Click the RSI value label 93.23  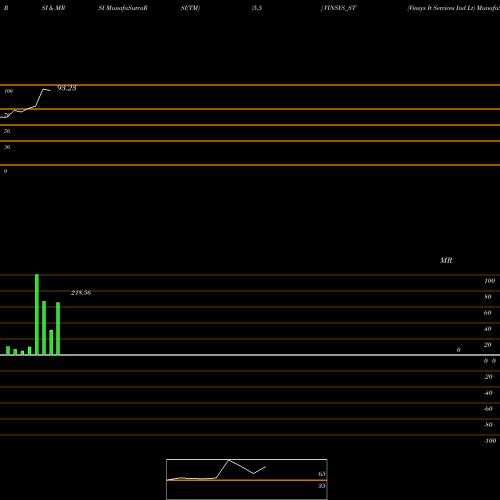(x=67, y=88)
